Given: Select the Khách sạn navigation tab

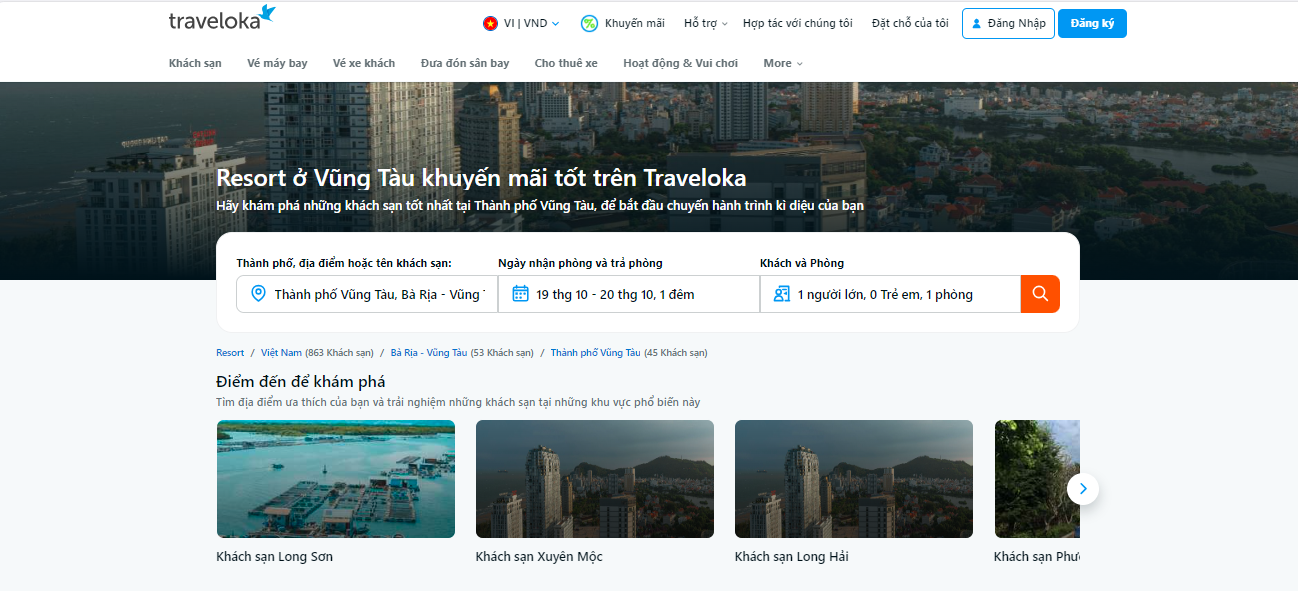Looking at the screenshot, I should tap(195, 63).
